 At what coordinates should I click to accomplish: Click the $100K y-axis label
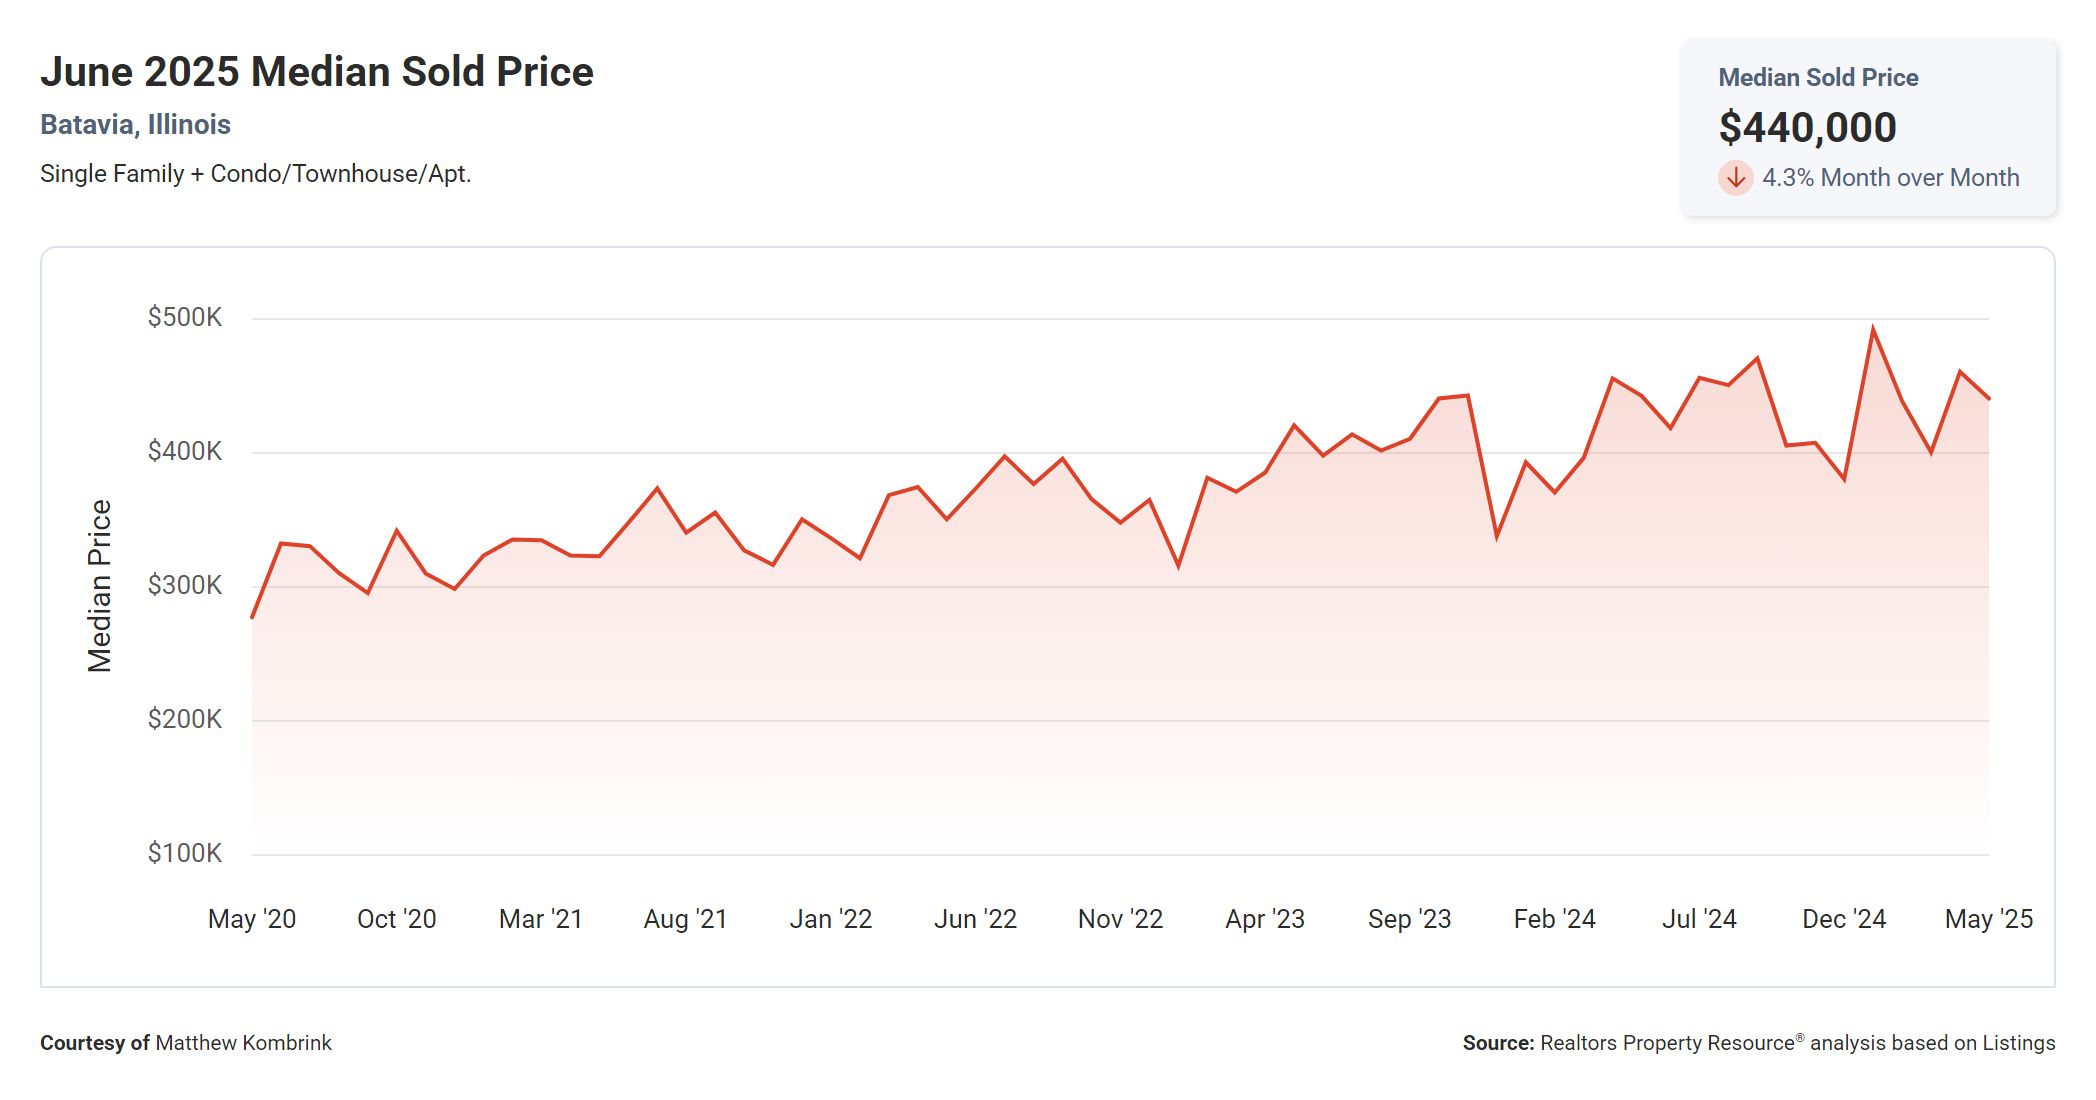tap(184, 853)
